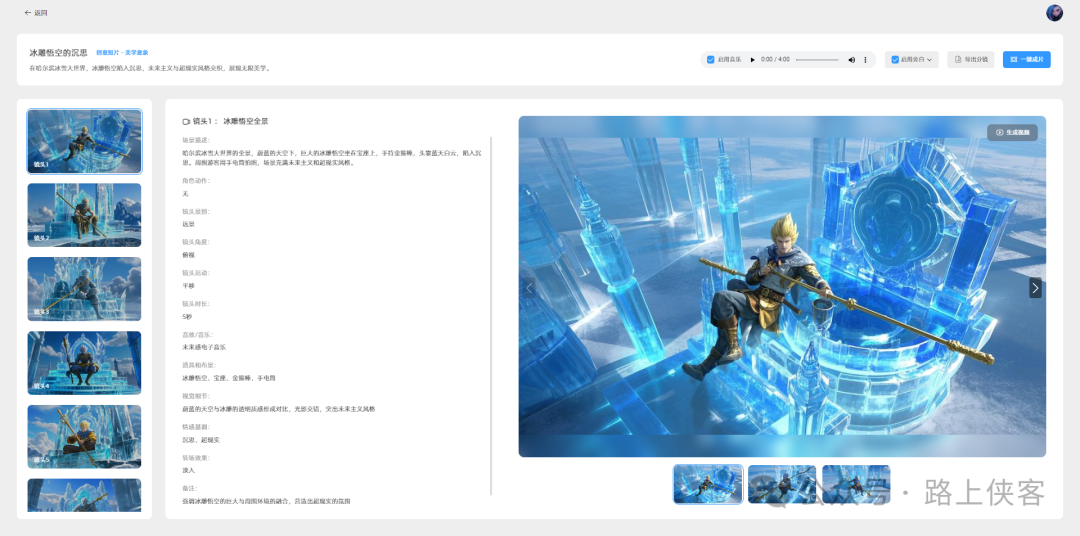Click the shot details panel scrollbar
This screenshot has width=1080, height=536.
491,316
